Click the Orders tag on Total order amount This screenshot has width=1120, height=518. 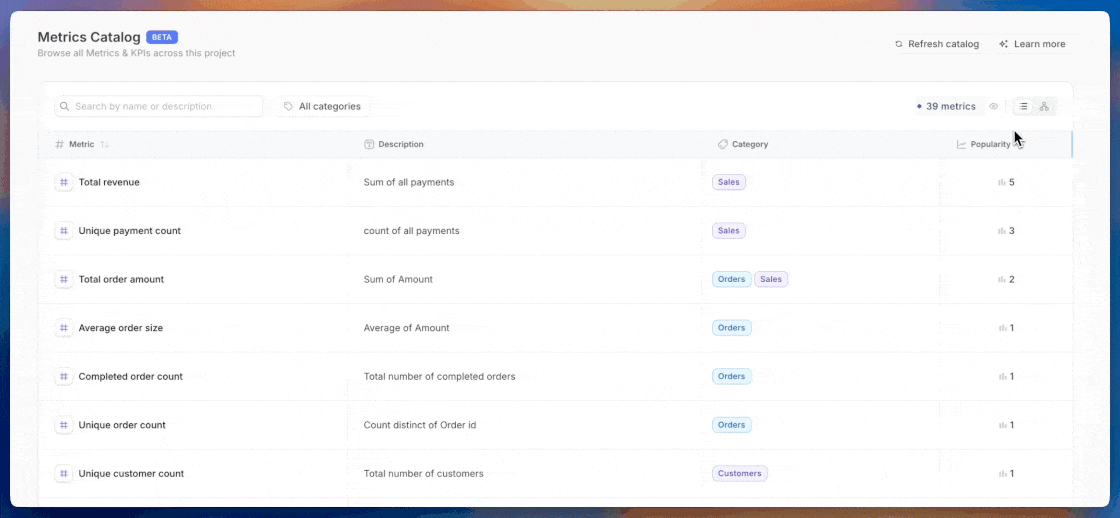[x=731, y=280]
